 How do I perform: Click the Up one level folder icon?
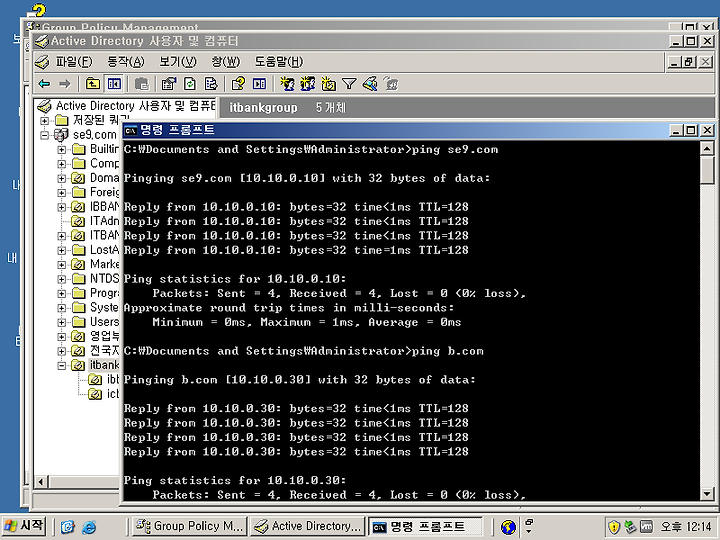tap(93, 84)
